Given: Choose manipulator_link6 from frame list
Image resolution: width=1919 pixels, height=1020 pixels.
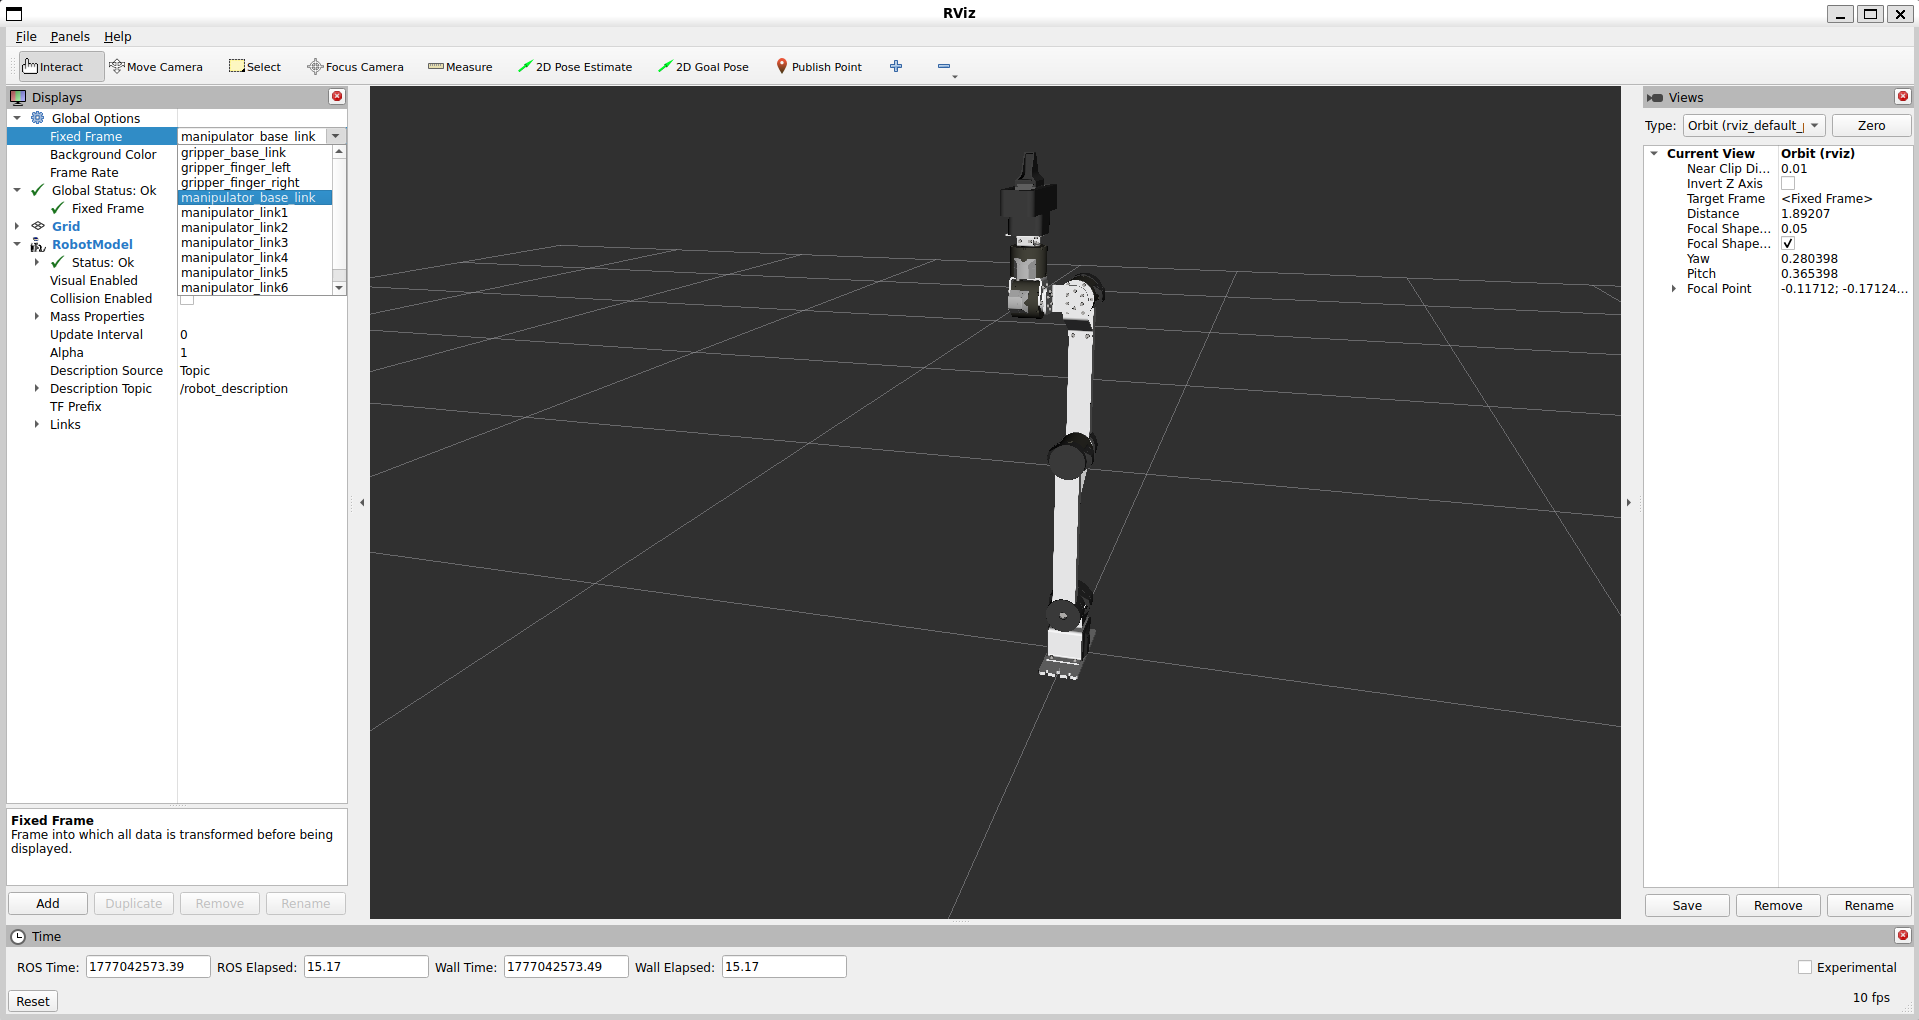Looking at the screenshot, I should [x=255, y=288].
